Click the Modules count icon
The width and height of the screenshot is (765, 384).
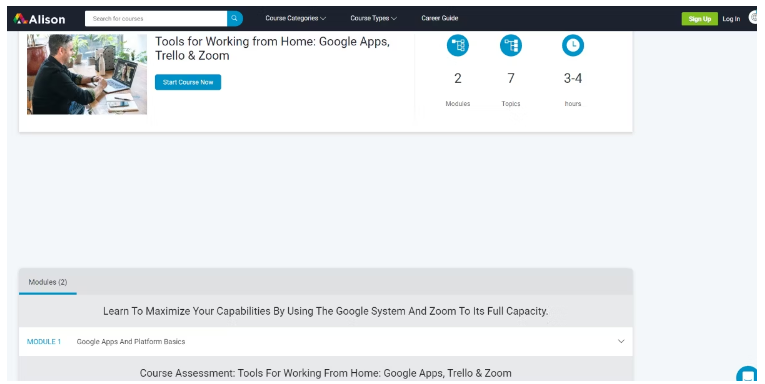pyautogui.click(x=458, y=45)
